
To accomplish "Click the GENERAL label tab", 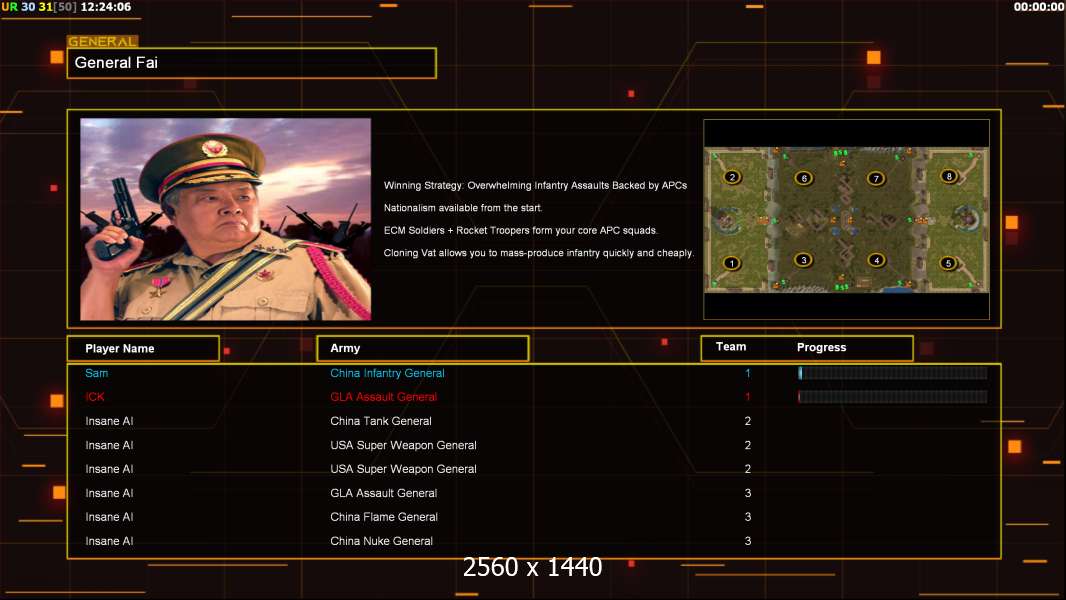I will pos(103,41).
